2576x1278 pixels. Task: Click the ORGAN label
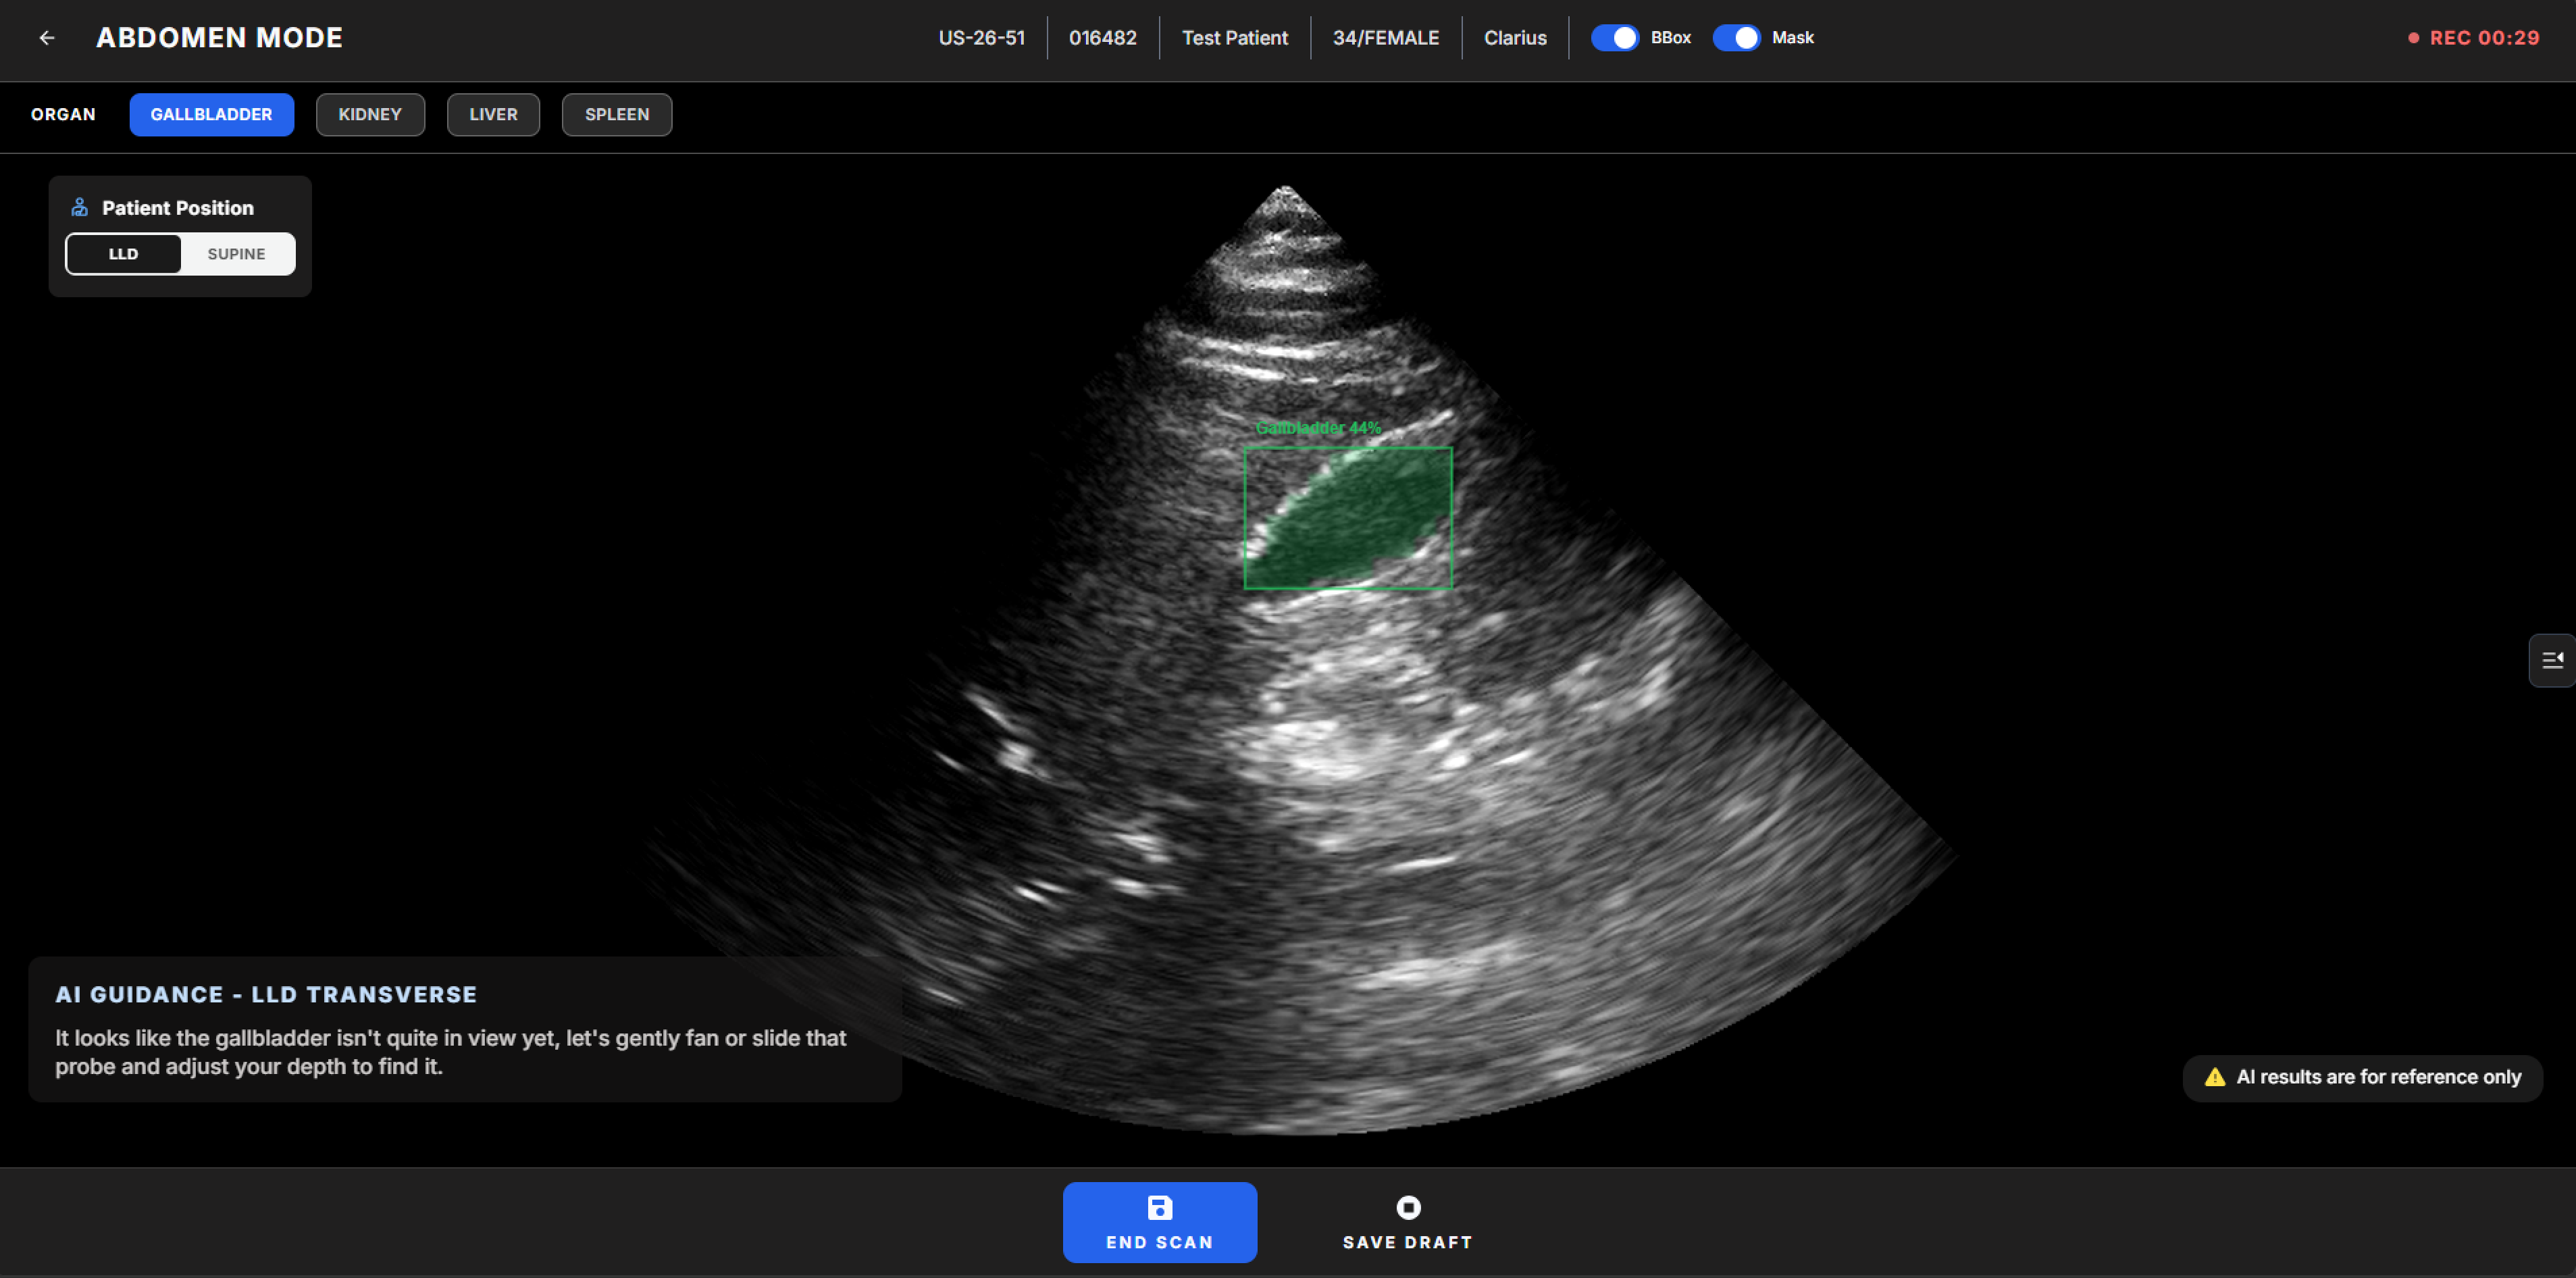[x=63, y=114]
